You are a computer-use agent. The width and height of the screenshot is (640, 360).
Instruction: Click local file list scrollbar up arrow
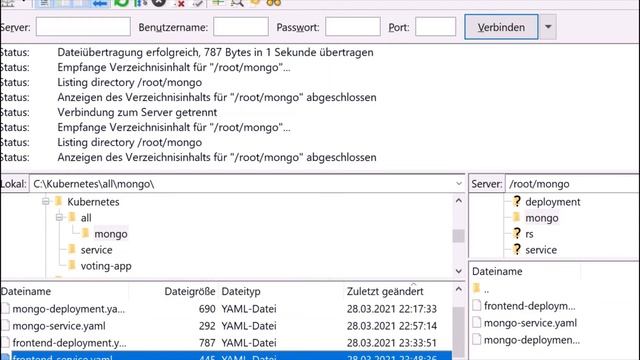pos(459,289)
